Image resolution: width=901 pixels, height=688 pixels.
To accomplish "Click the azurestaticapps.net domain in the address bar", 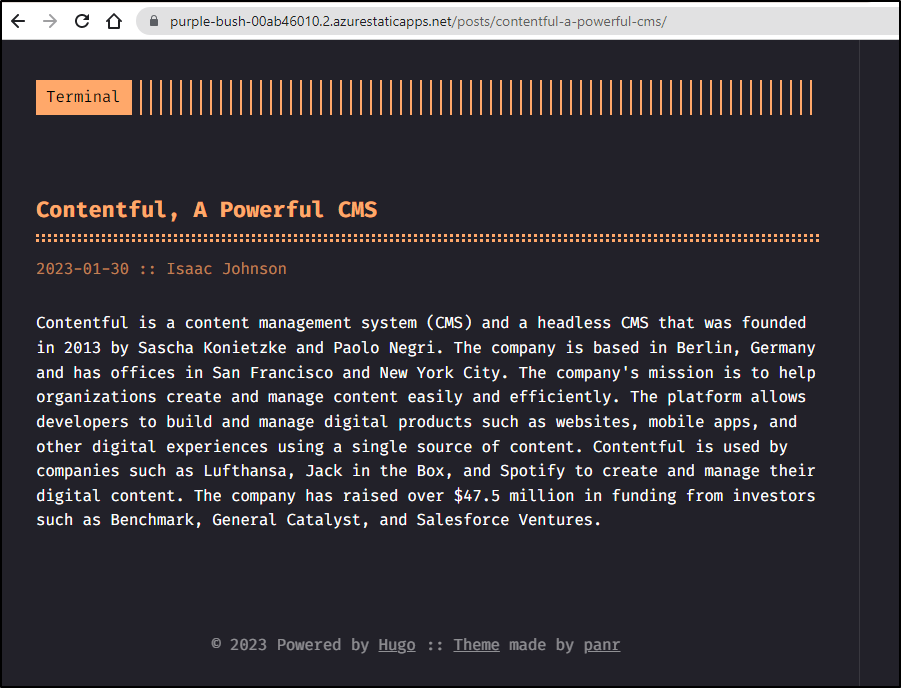I will [x=392, y=21].
